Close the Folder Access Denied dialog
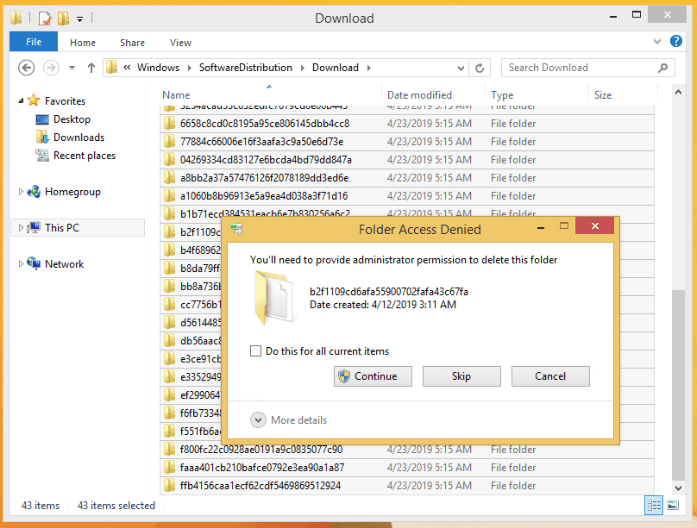 pos(595,226)
